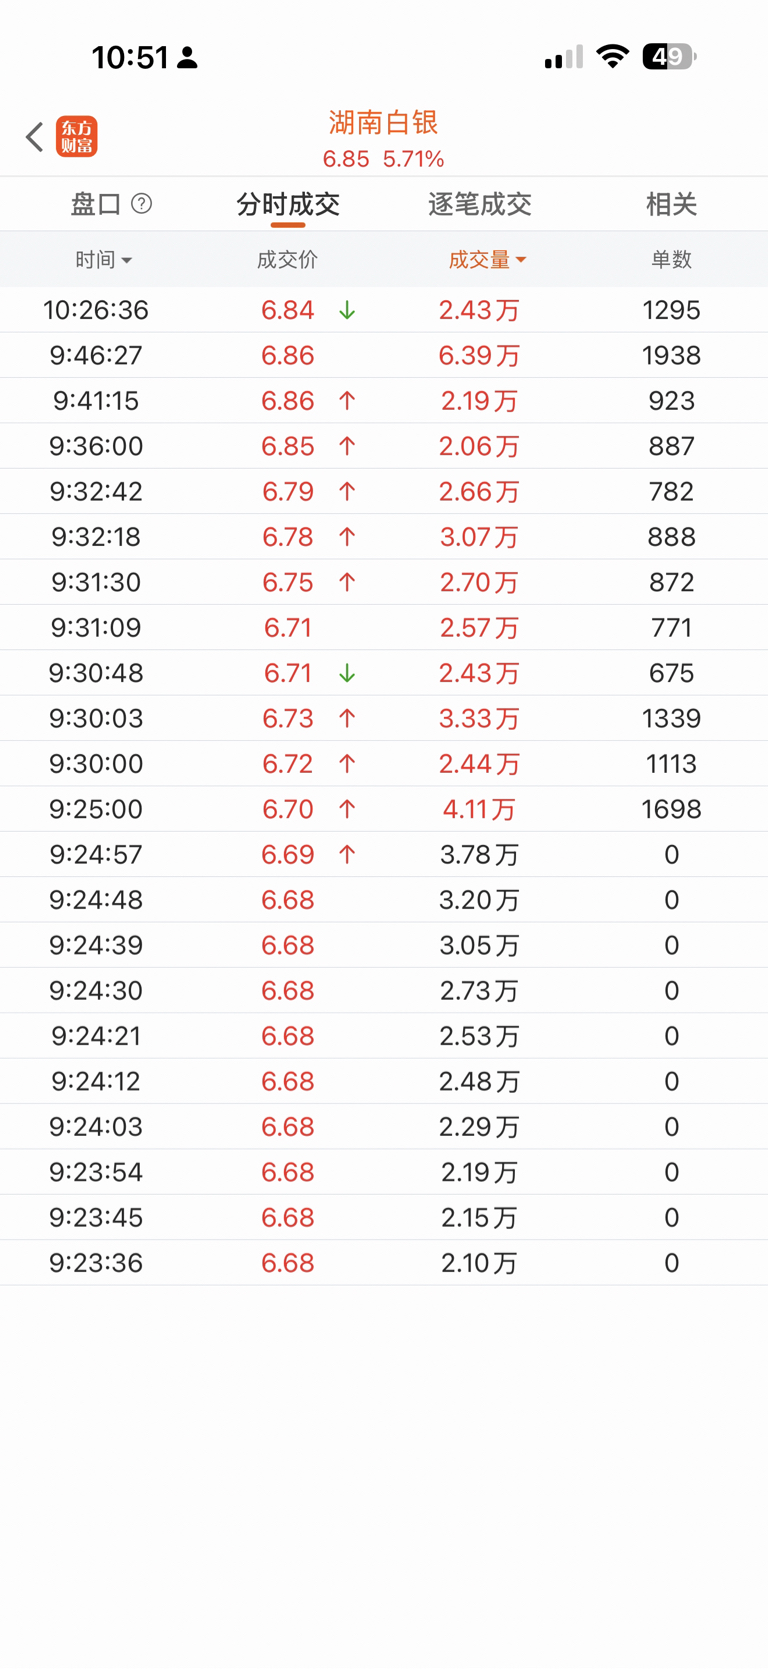This screenshot has width=768, height=1669.
Task: Sort by 时间 column dropdown
Action: pos(103,260)
